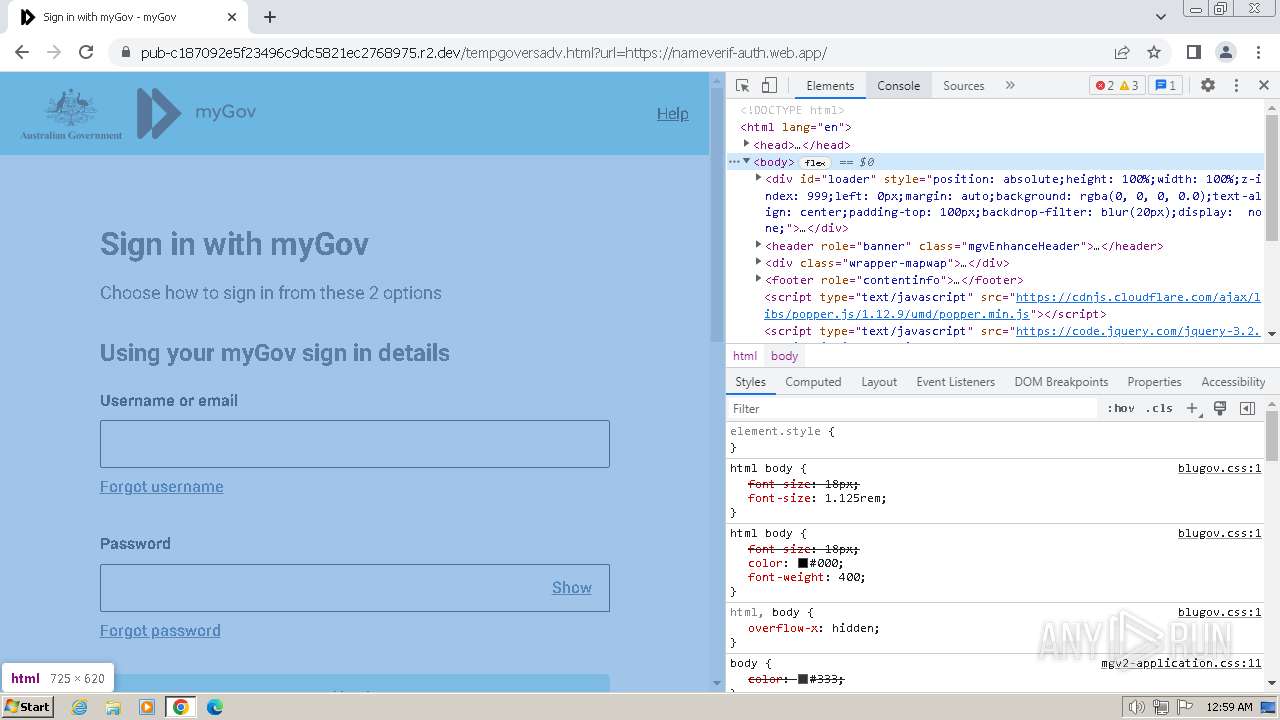This screenshot has height=720, width=1280.
Task: Open tab search dropdown arrow
Action: coord(1161,17)
